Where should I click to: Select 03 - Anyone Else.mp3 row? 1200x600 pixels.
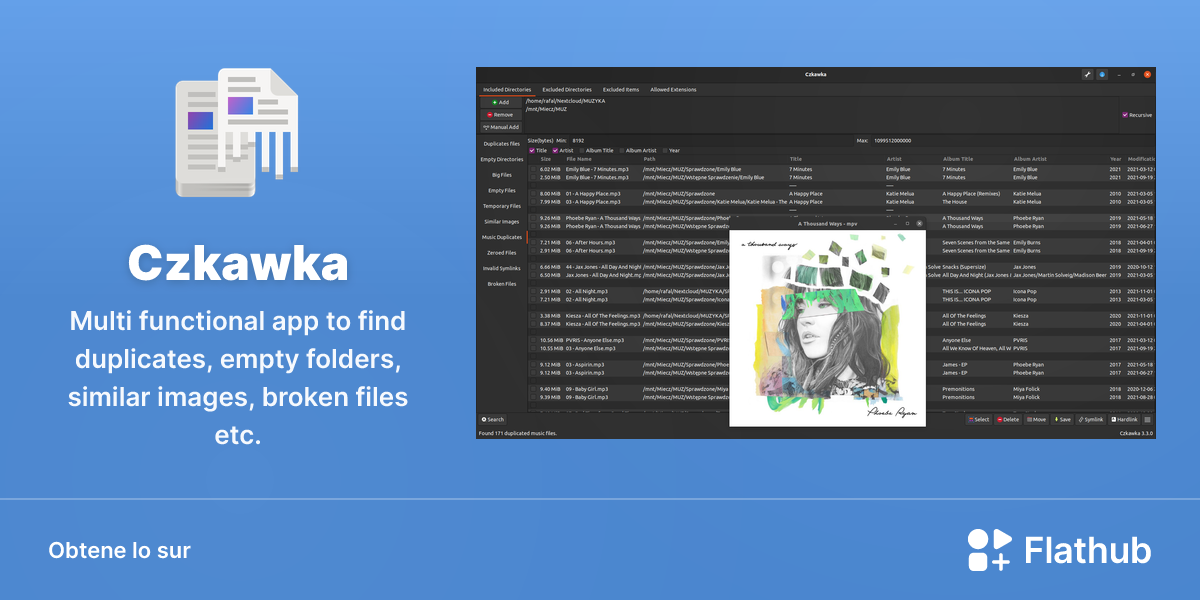841,348
